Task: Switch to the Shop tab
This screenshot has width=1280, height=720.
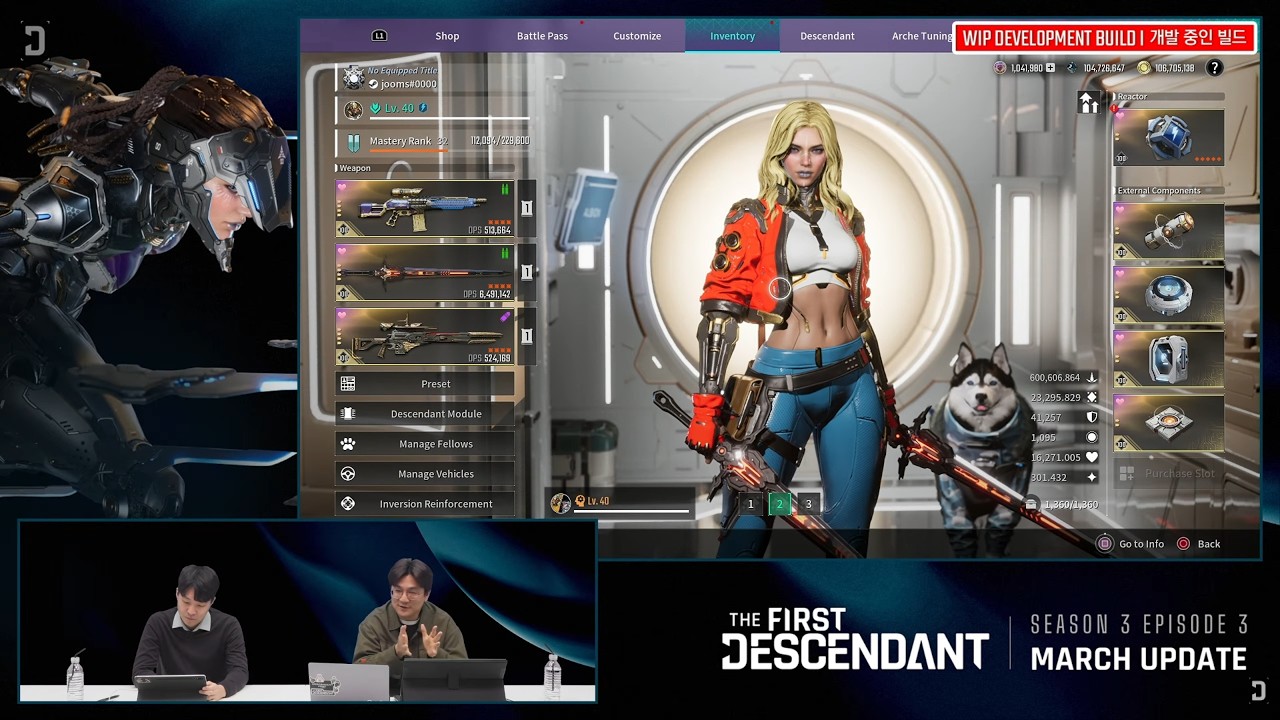Action: coord(447,35)
